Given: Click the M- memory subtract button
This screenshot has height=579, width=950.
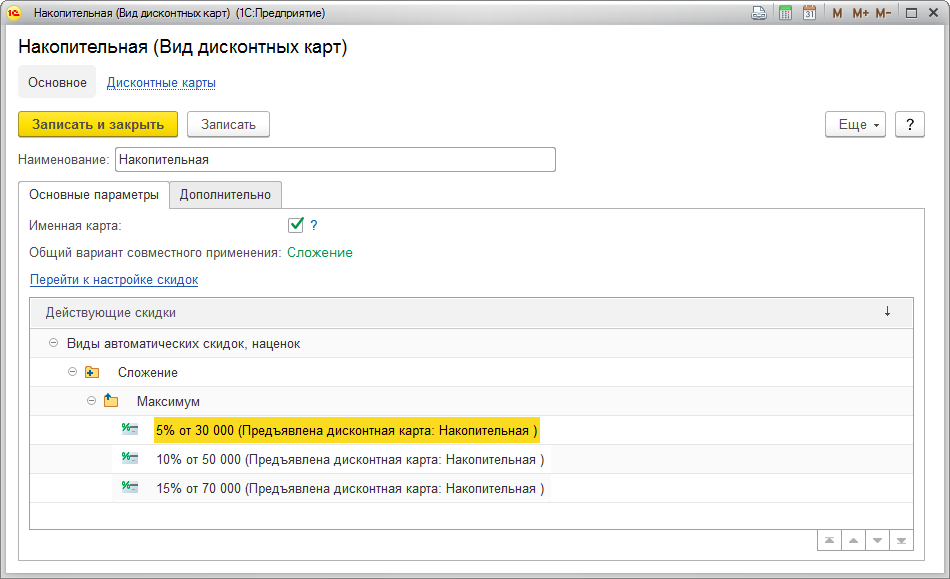Looking at the screenshot, I should pyautogui.click(x=883, y=13).
